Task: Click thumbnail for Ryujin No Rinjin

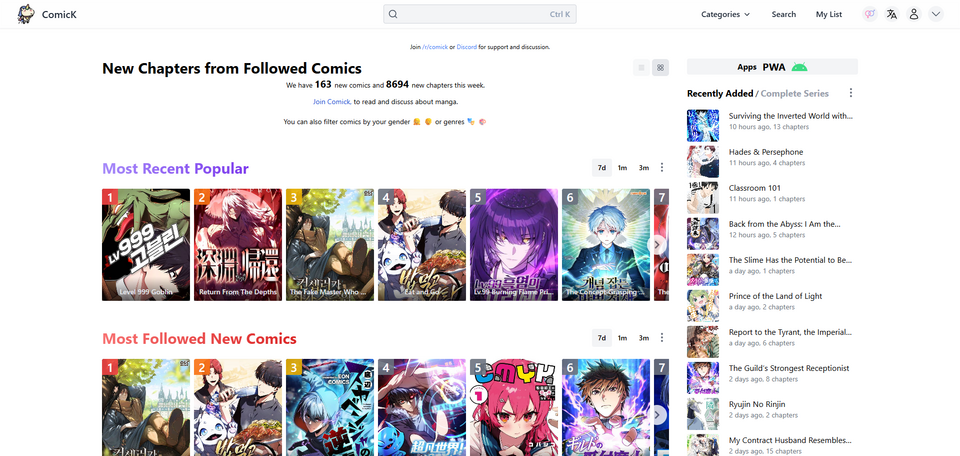Action: pyautogui.click(x=703, y=414)
